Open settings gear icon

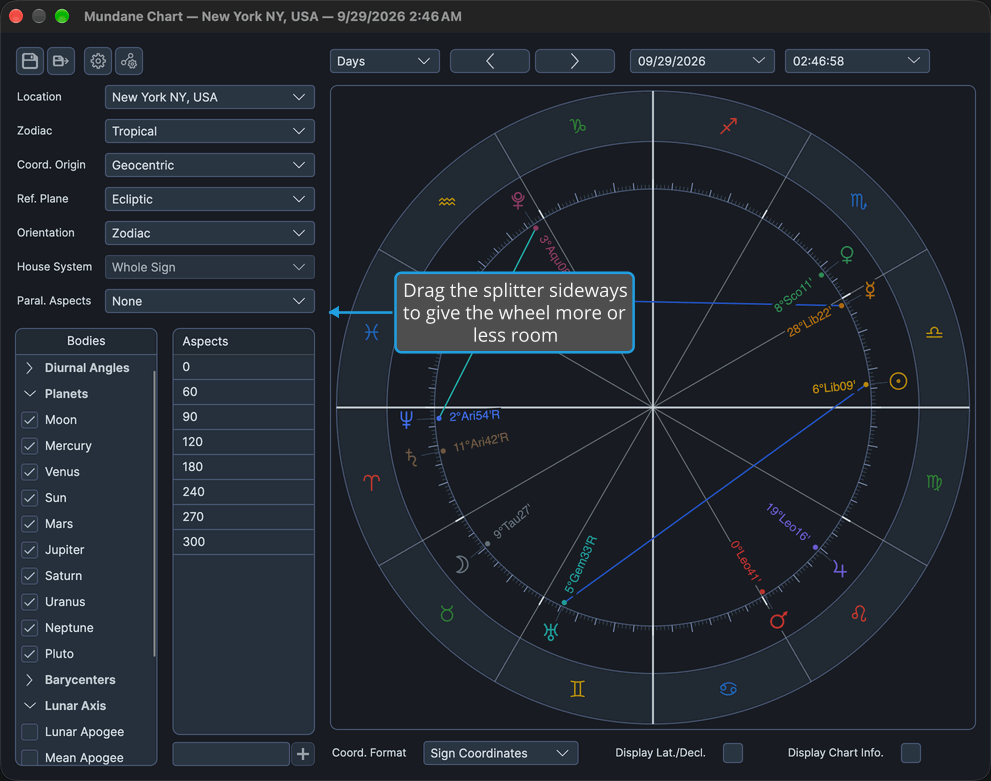pyautogui.click(x=98, y=61)
